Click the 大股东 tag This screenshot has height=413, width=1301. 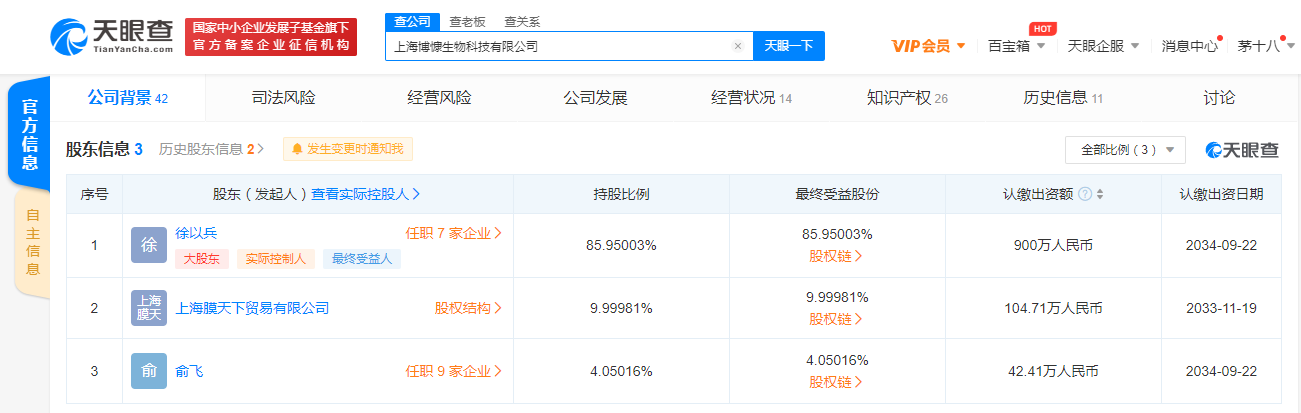[202, 259]
